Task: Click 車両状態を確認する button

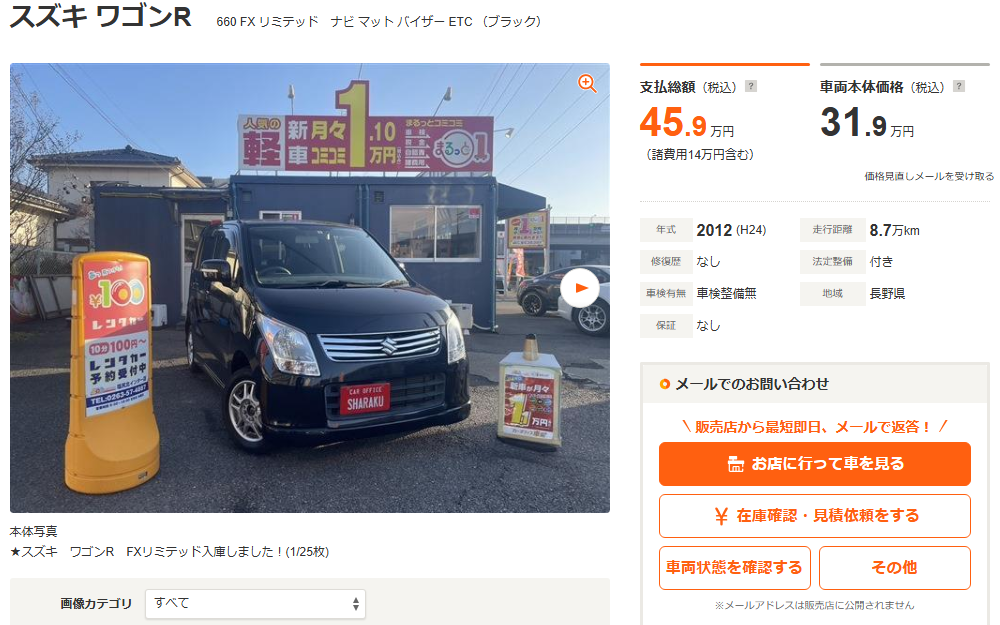Action: [x=735, y=568]
